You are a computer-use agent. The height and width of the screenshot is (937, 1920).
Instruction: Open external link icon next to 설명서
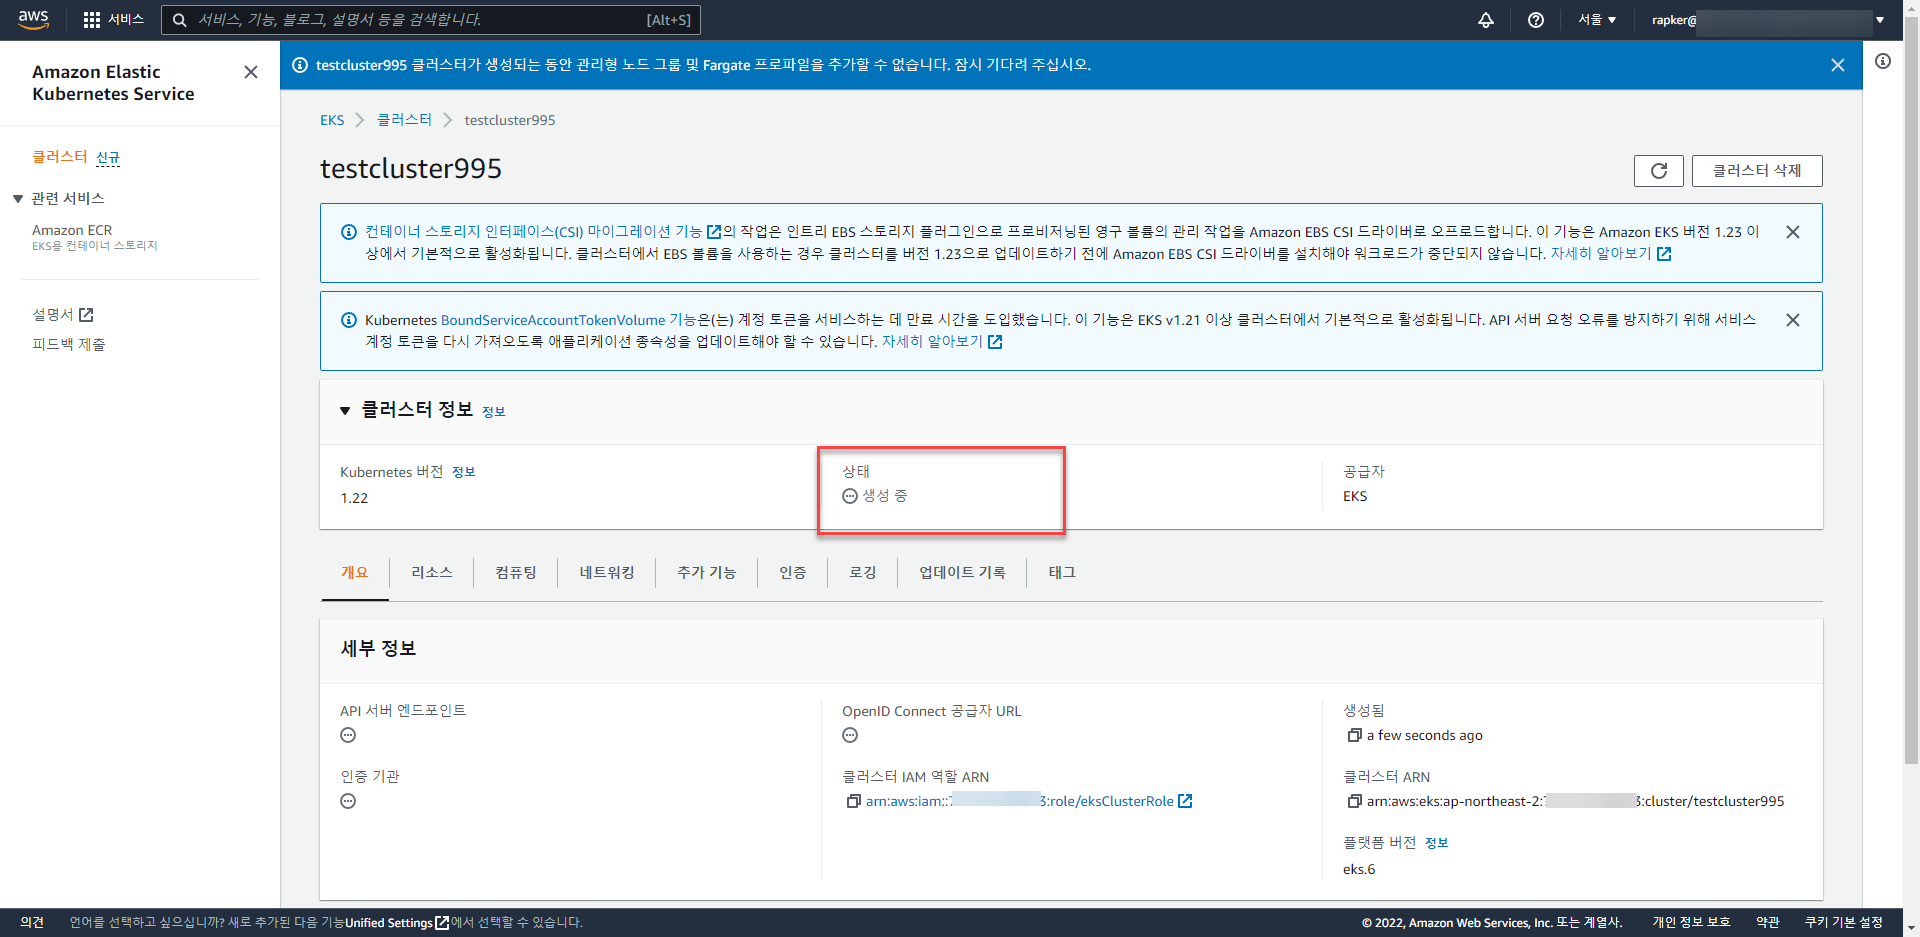coord(86,315)
